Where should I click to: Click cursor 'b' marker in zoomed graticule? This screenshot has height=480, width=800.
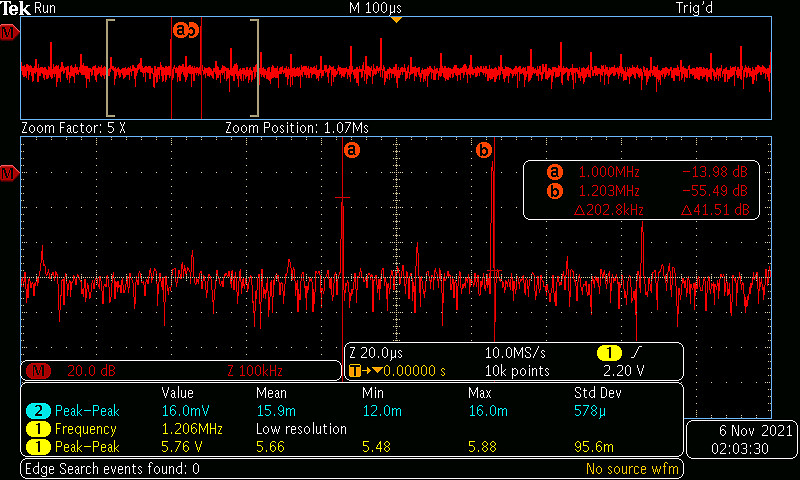[483, 150]
